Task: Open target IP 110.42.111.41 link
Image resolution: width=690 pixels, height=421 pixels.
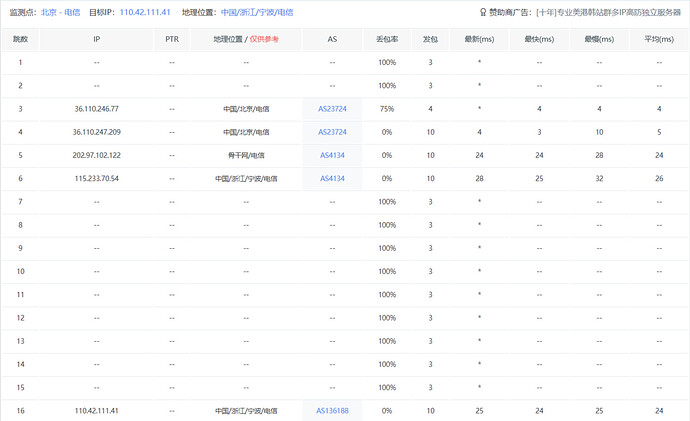Action: (145, 12)
